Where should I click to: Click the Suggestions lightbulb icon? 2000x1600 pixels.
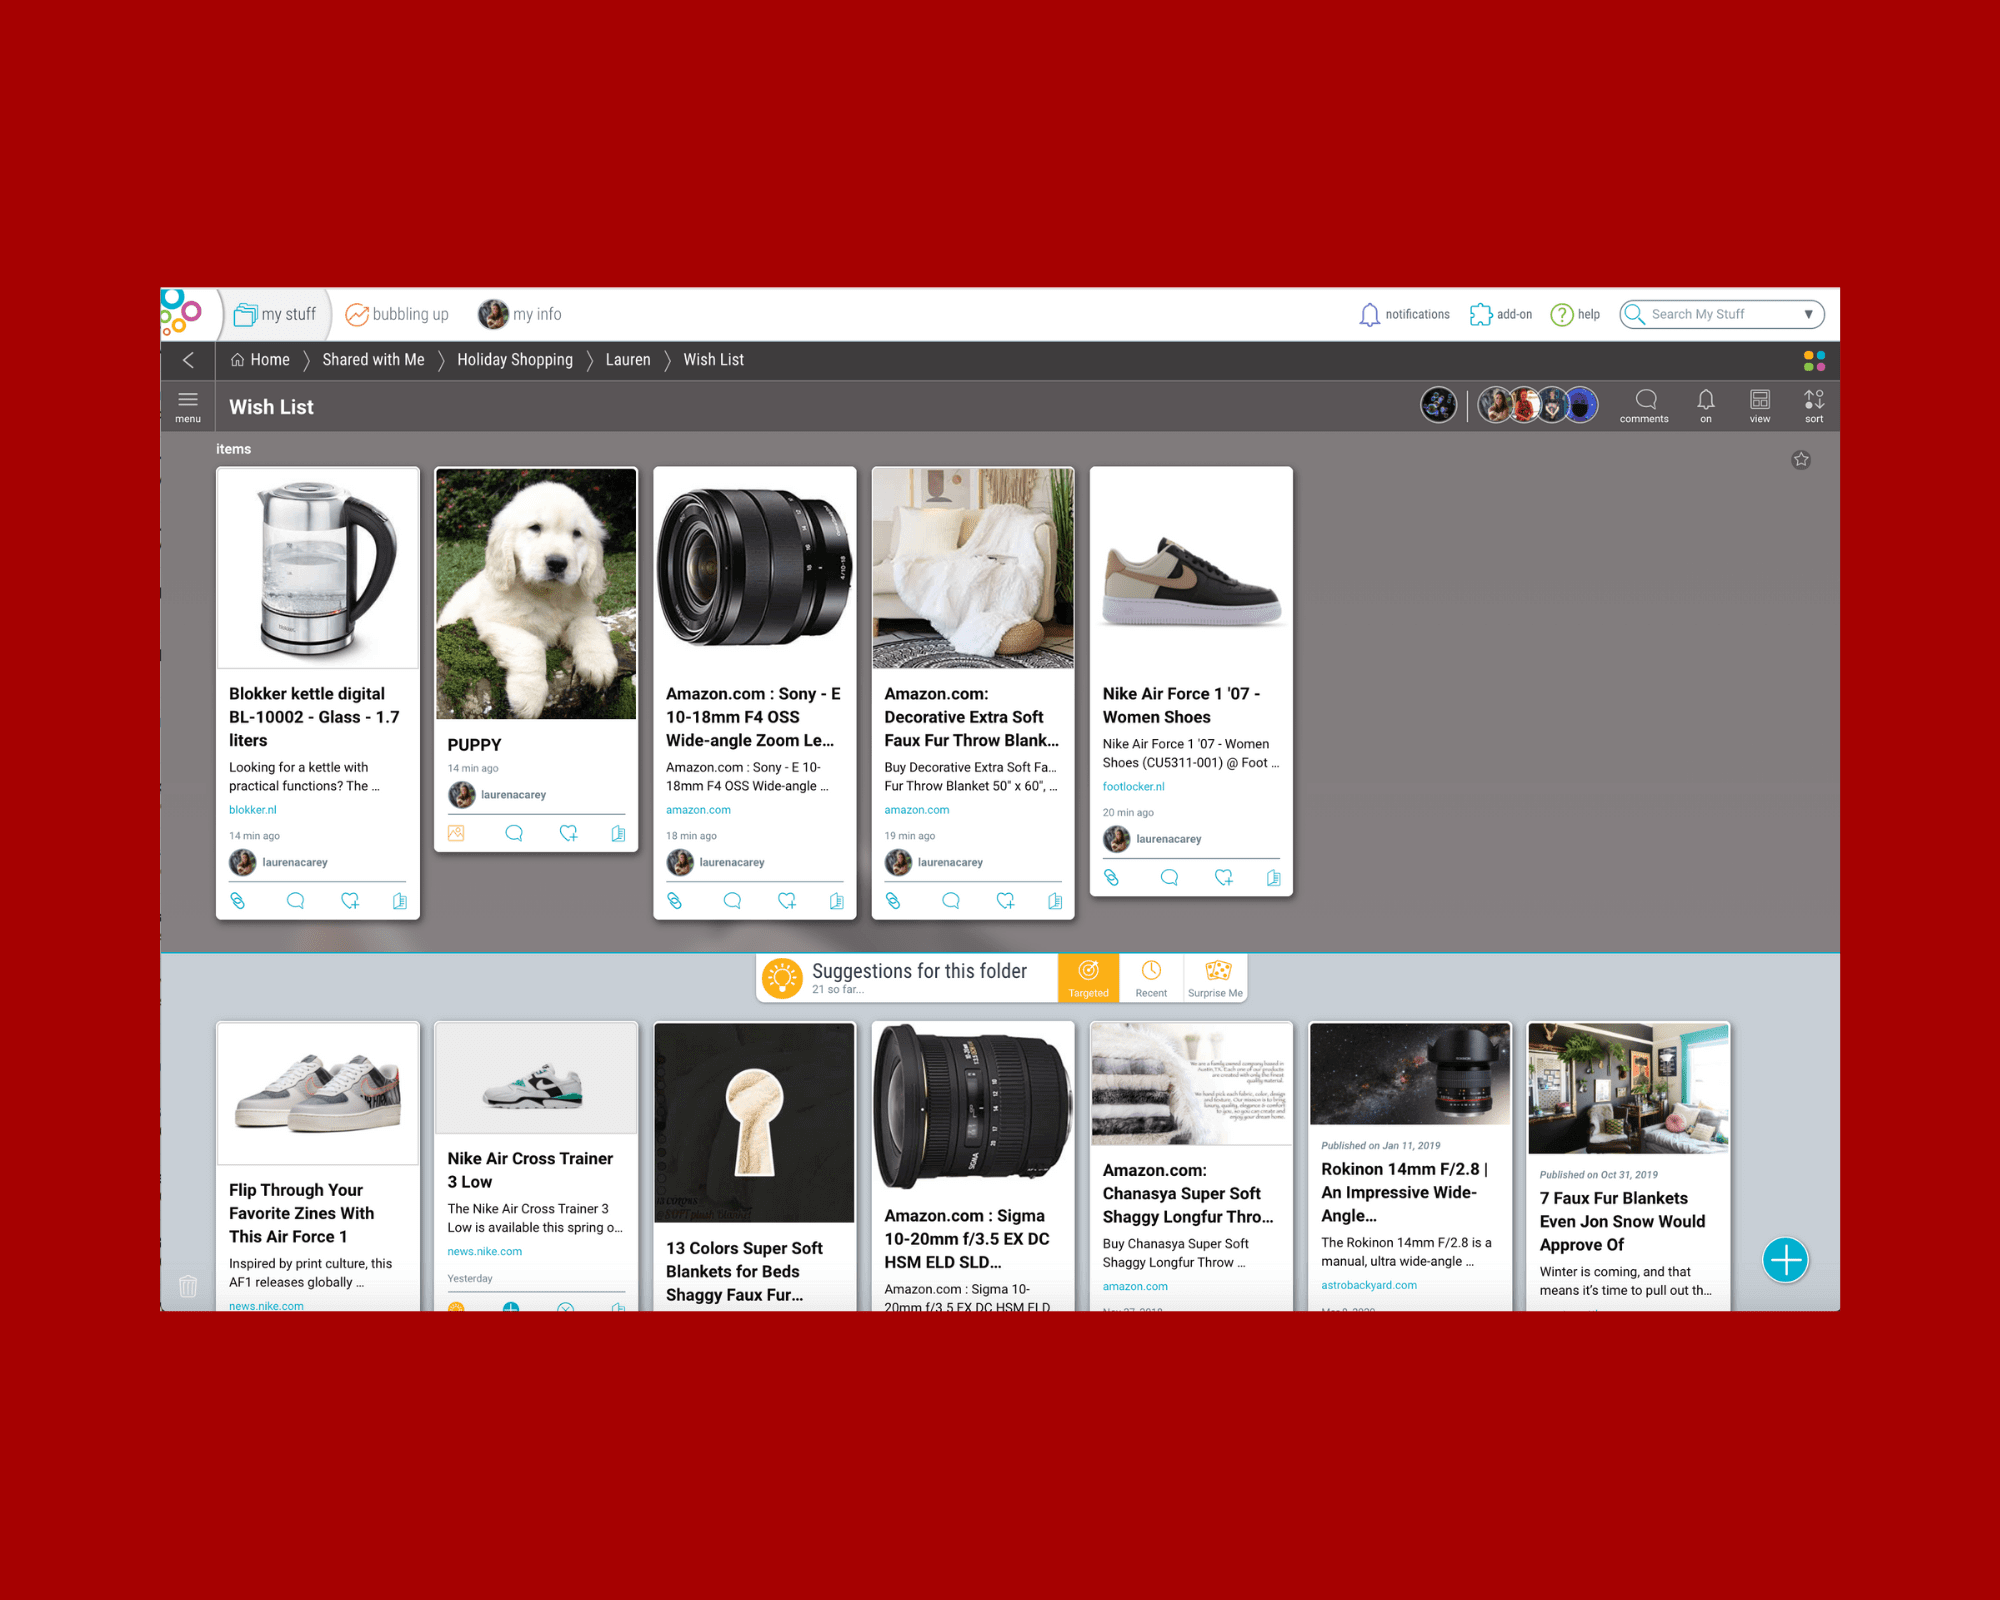click(x=782, y=978)
